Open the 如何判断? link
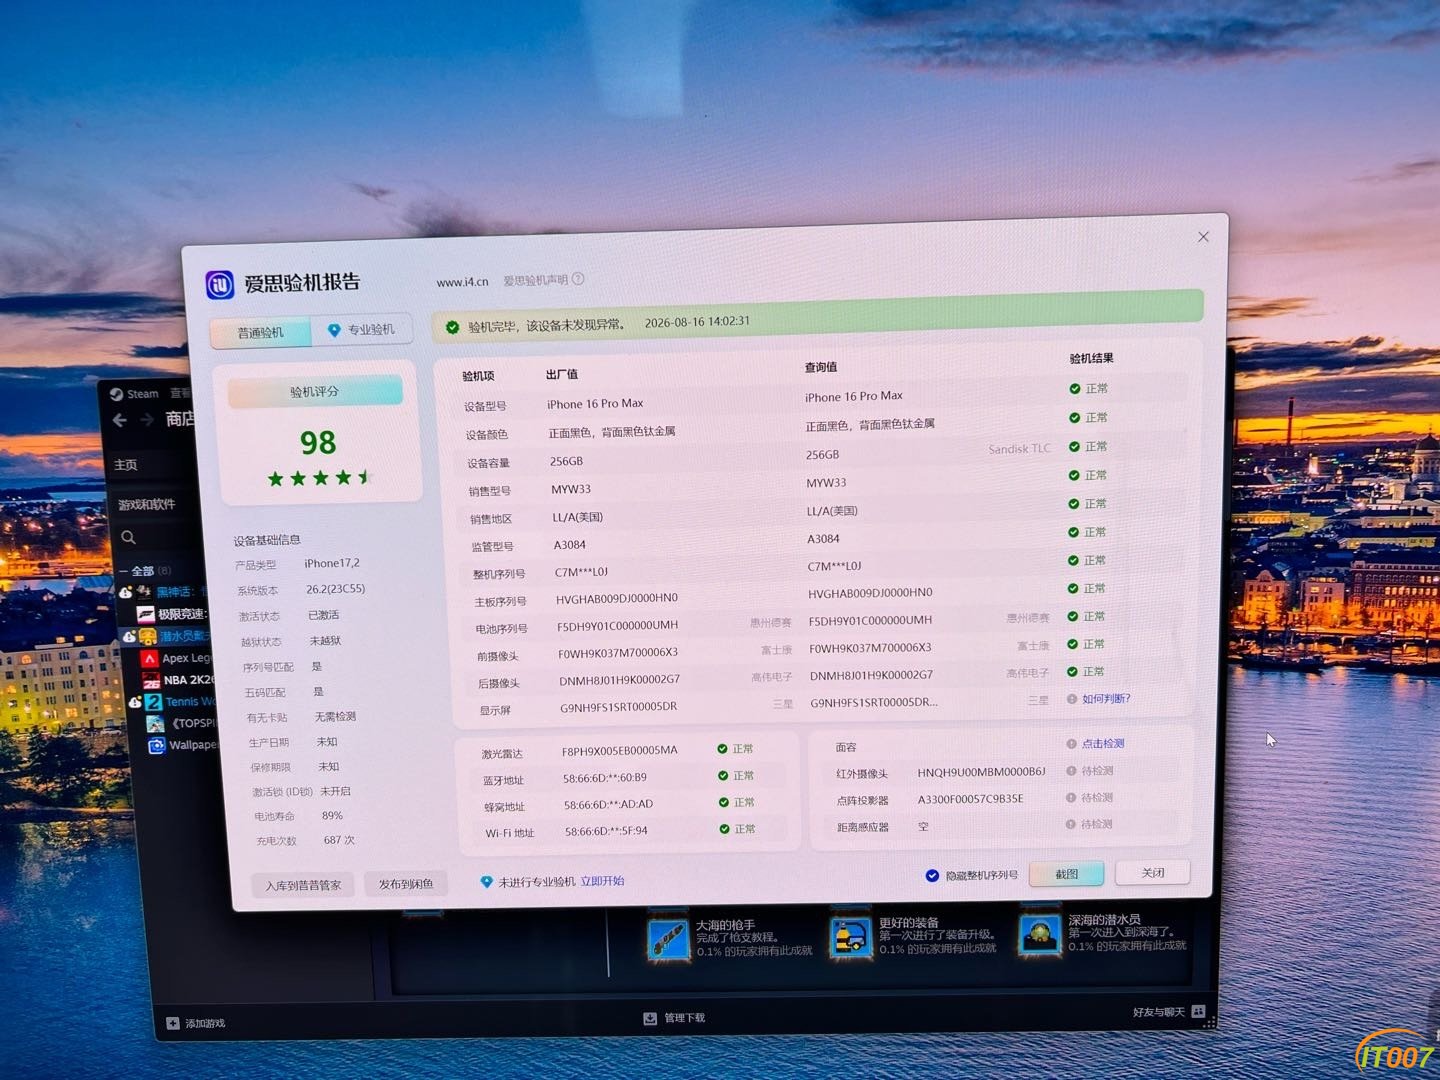 coord(1106,699)
